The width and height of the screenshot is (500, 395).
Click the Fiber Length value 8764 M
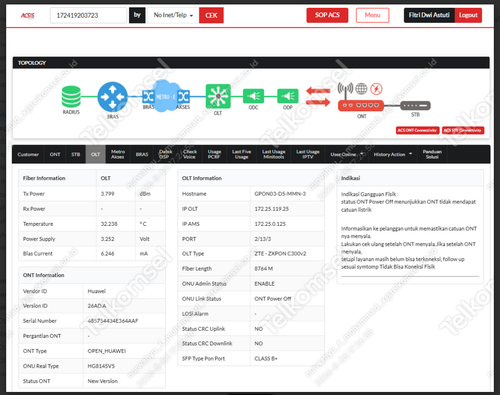click(x=263, y=268)
